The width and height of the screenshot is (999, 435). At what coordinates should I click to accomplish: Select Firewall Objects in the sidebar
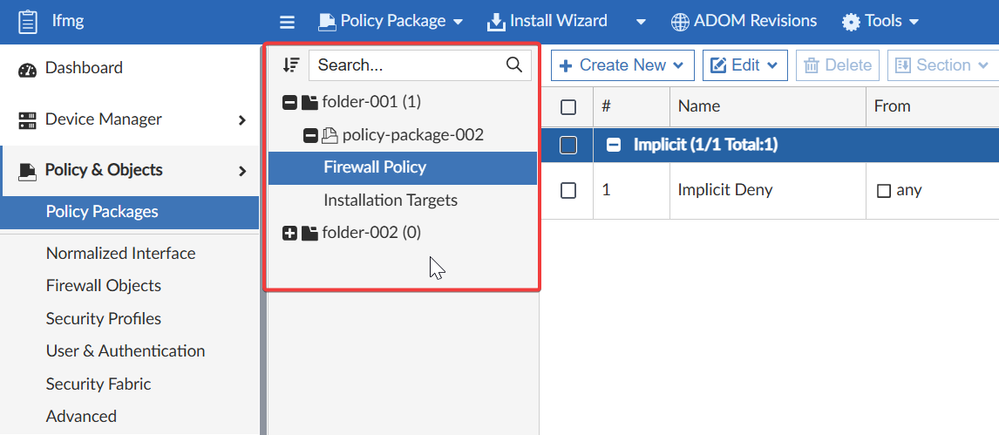coord(103,285)
